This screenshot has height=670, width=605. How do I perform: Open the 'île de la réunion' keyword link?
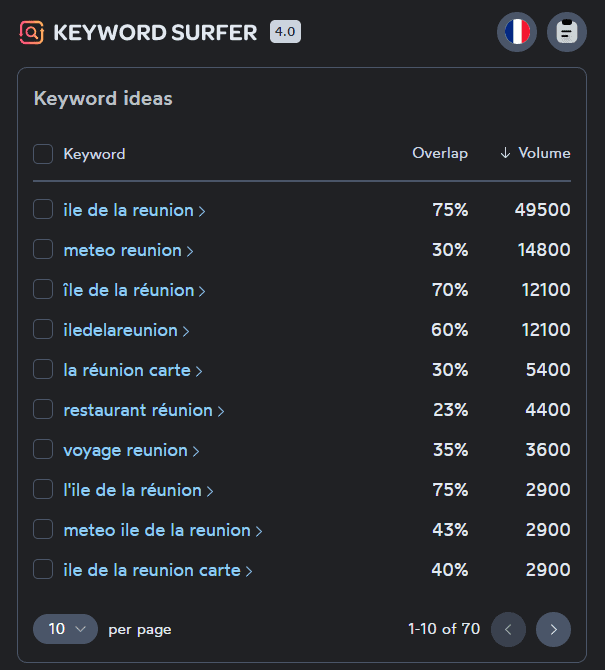(x=128, y=290)
